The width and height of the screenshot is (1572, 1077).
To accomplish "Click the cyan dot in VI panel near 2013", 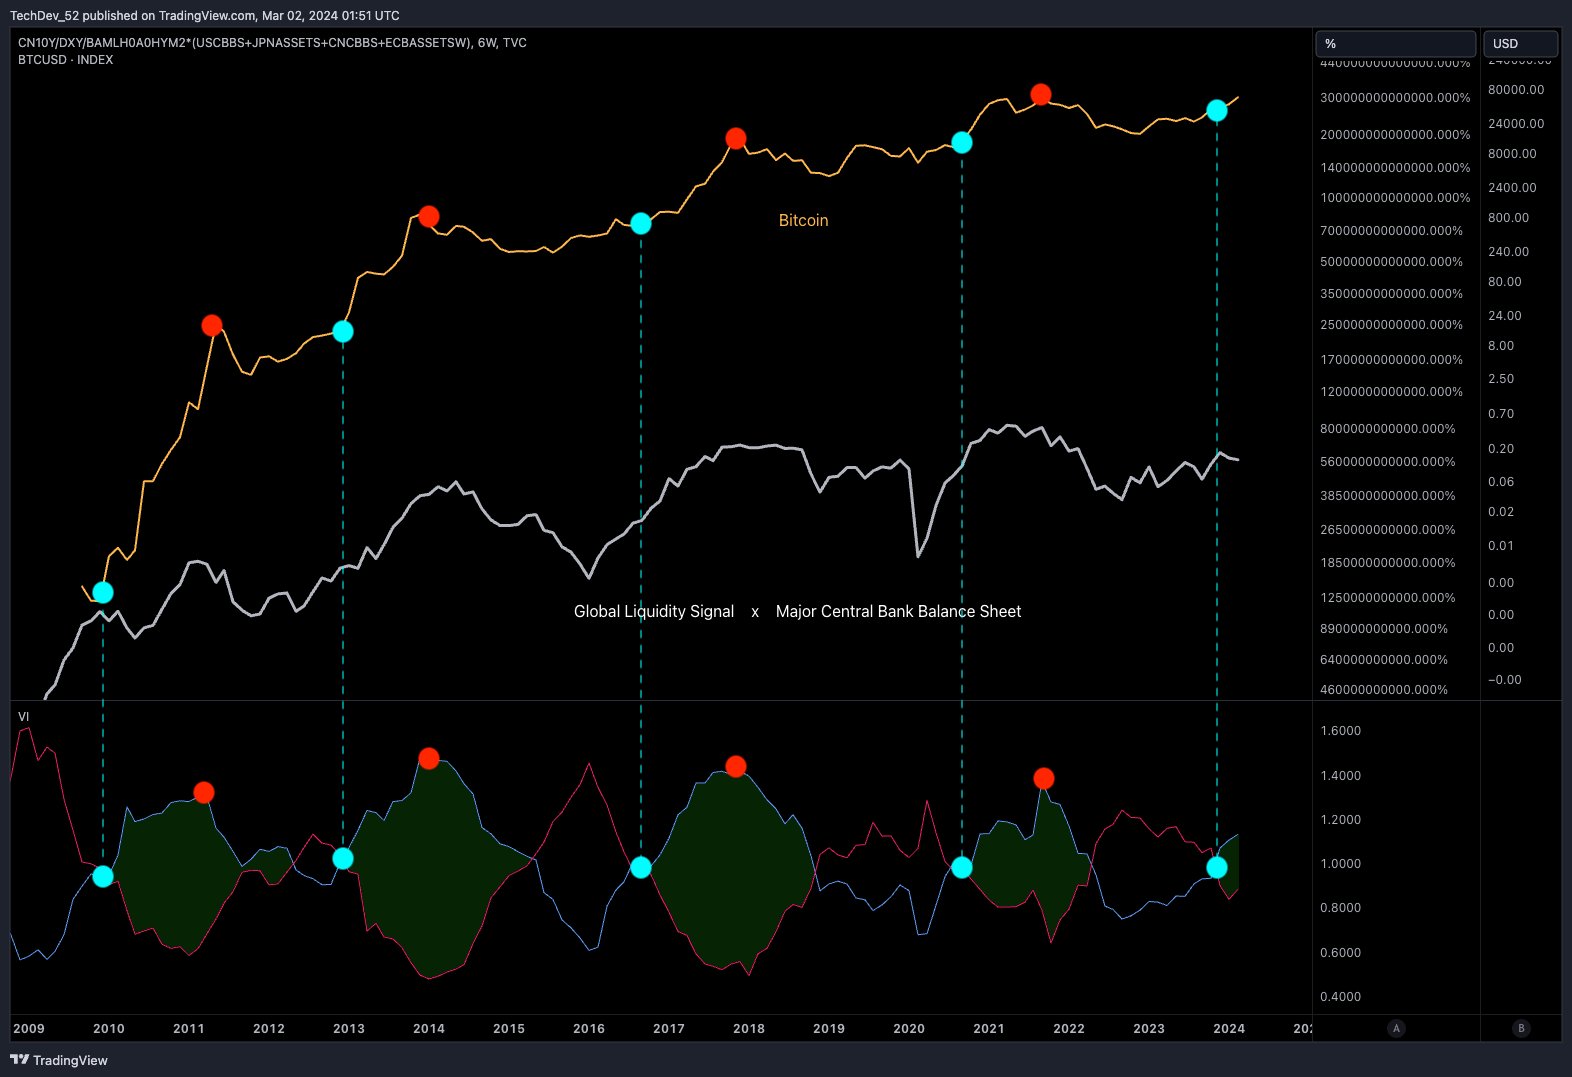I will [x=342, y=858].
